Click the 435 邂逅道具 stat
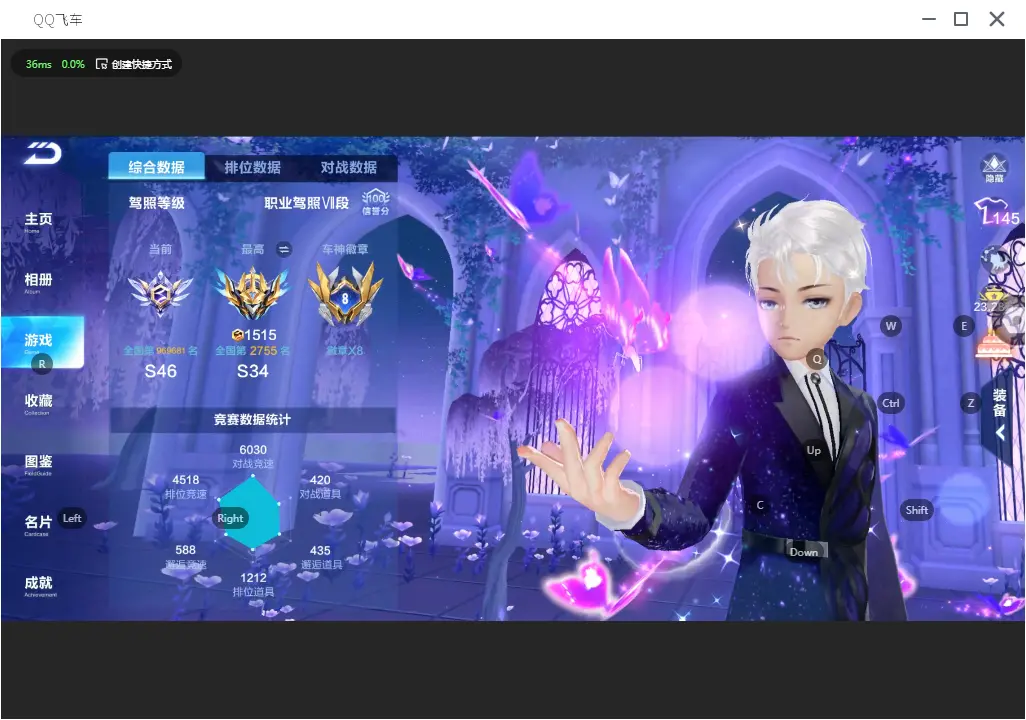1026x720 pixels. [x=321, y=557]
